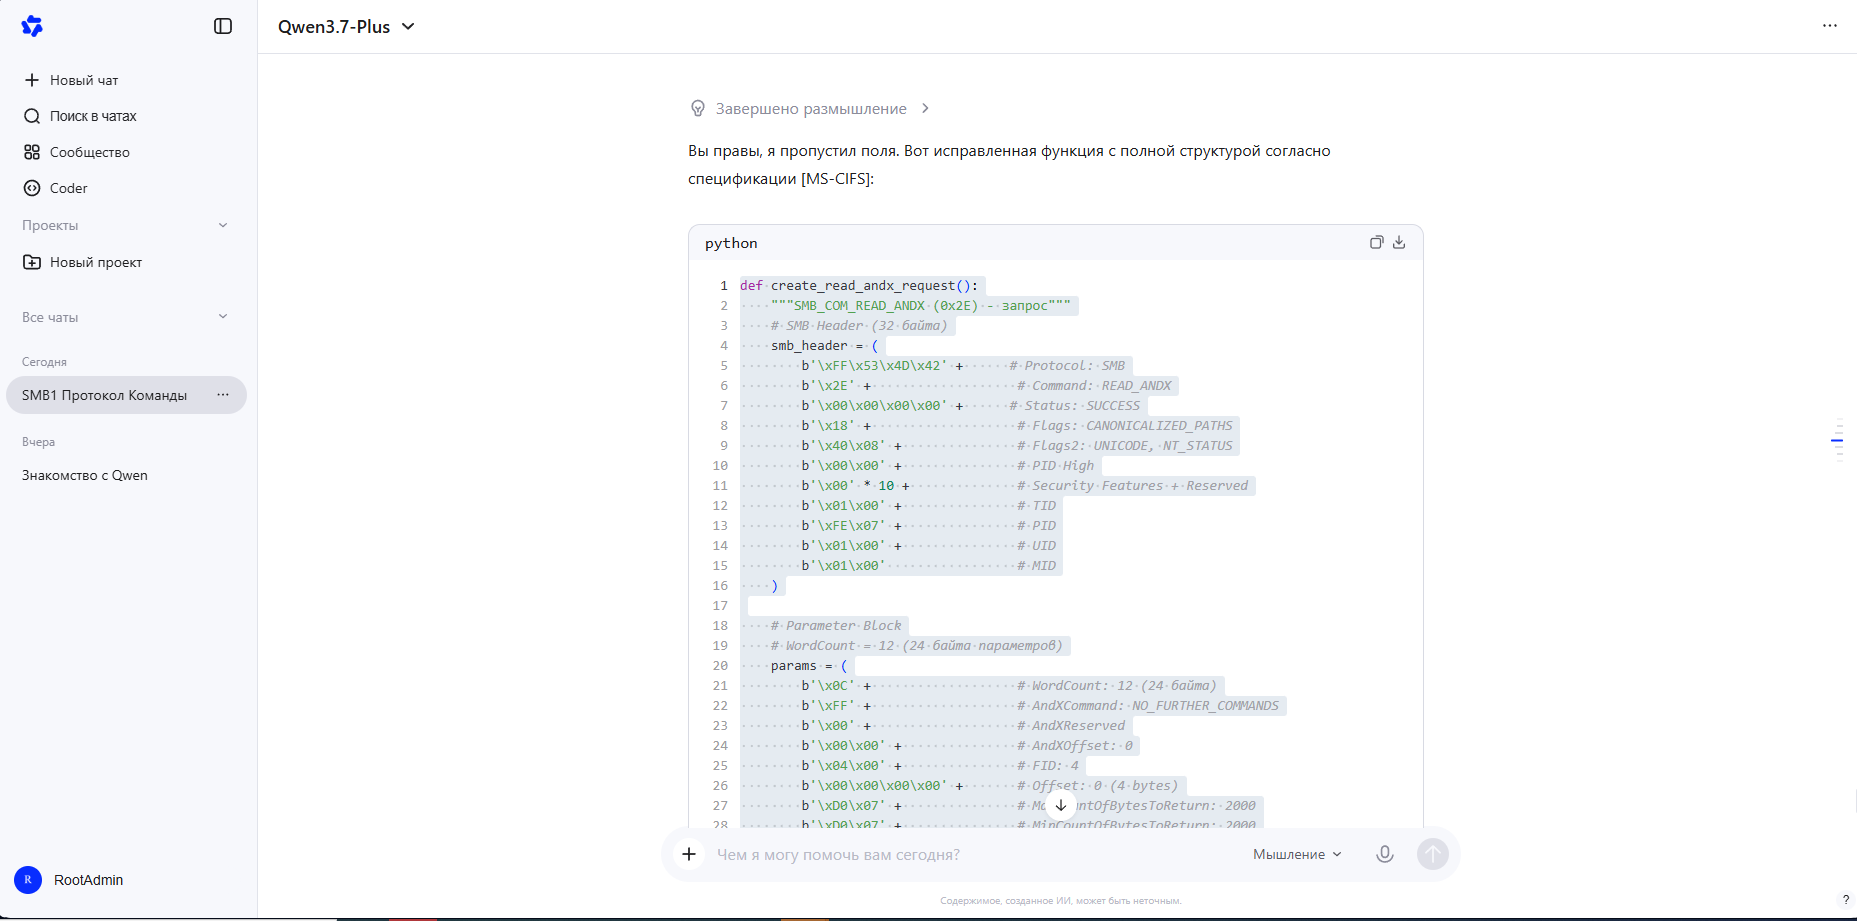
Task: Open chat search magnifier icon
Action: pos(32,116)
